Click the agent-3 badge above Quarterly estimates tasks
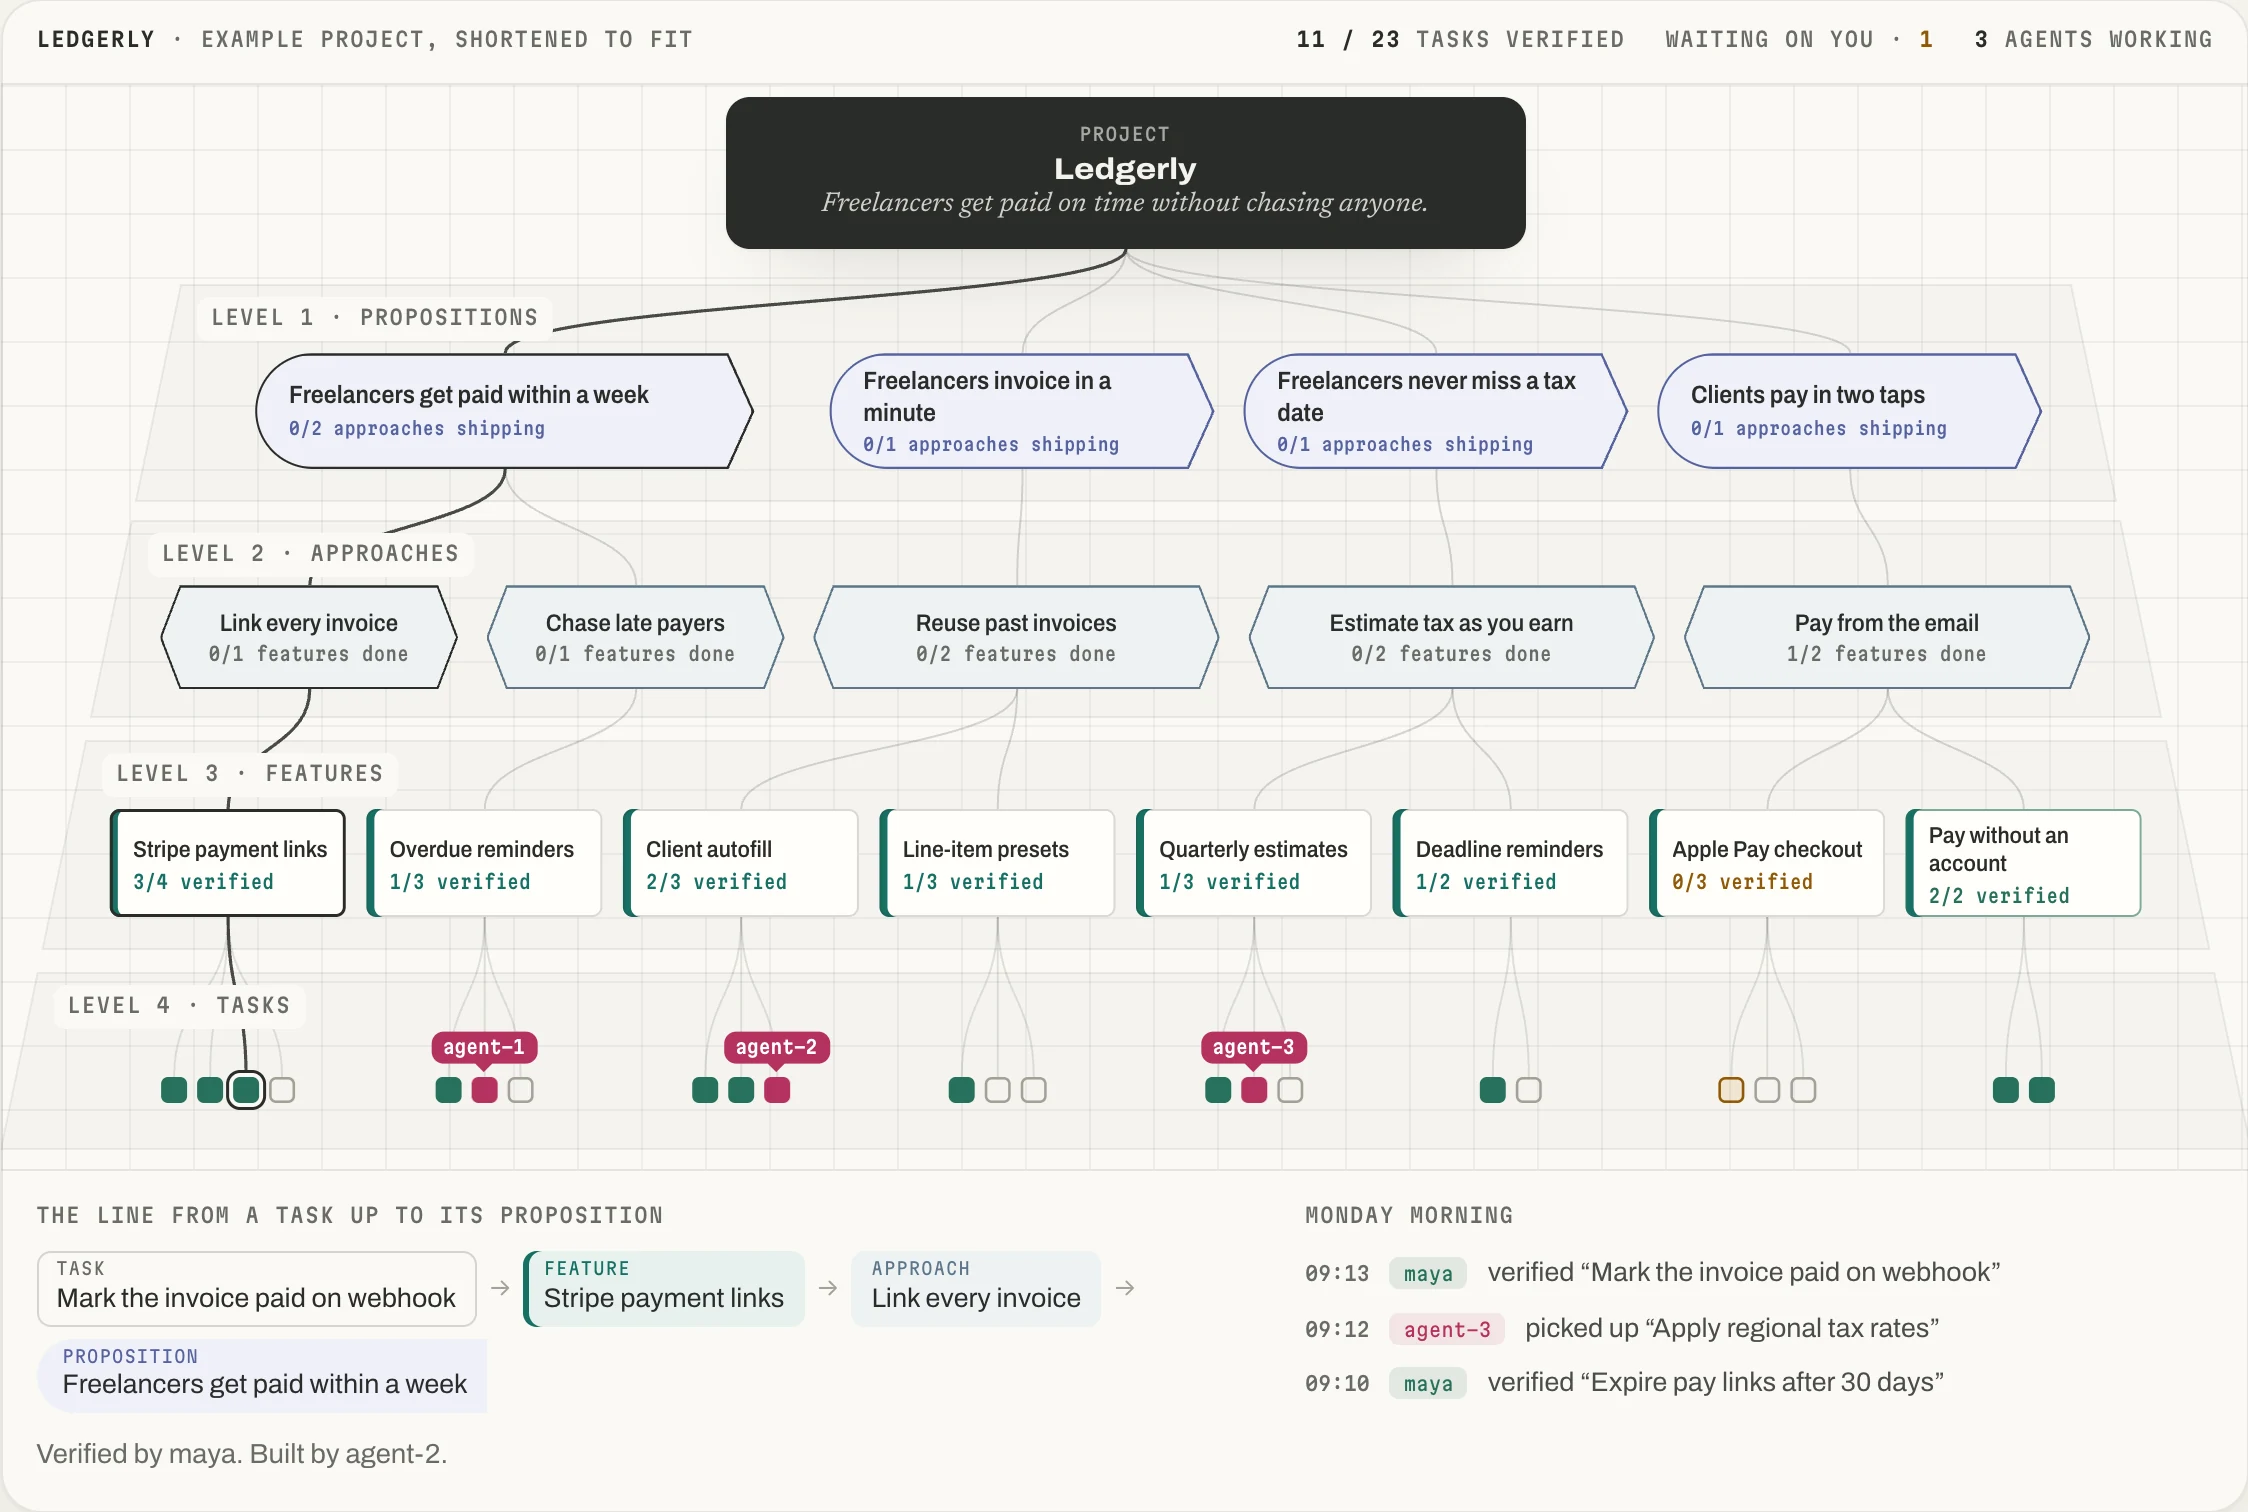 1254,1047
